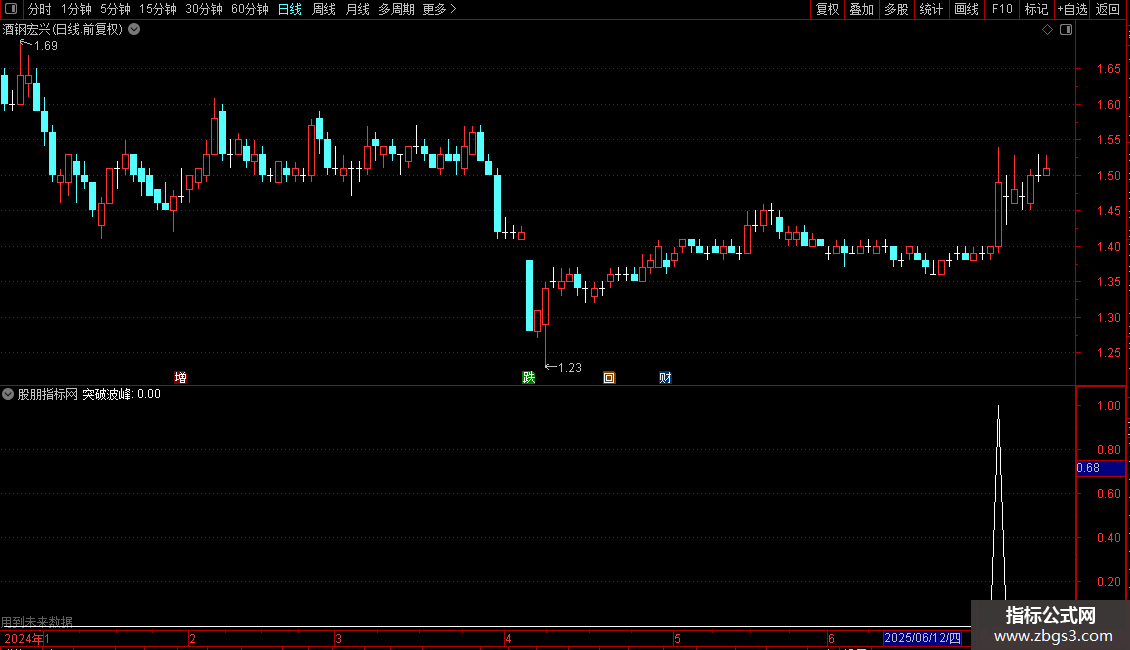
Task: Click the 叠加 overlay button
Action: coord(862,9)
